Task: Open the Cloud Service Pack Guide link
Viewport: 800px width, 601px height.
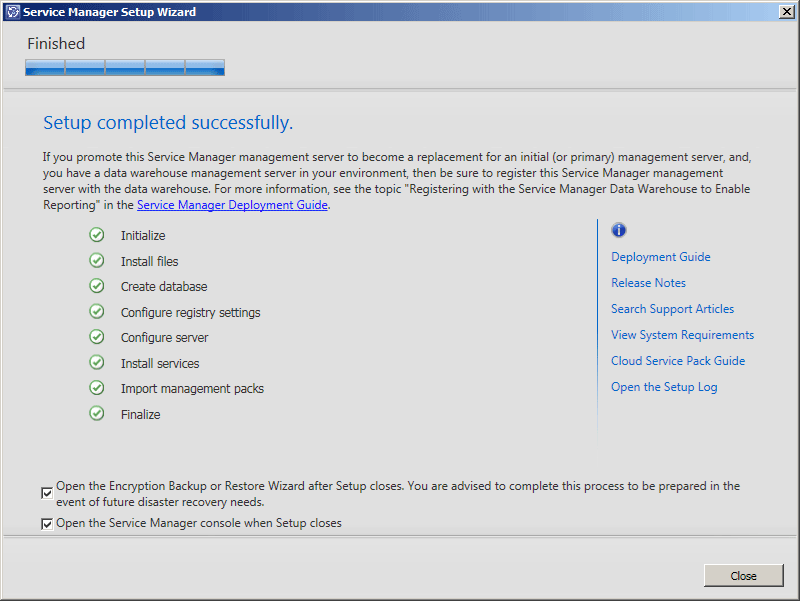Action: (678, 361)
